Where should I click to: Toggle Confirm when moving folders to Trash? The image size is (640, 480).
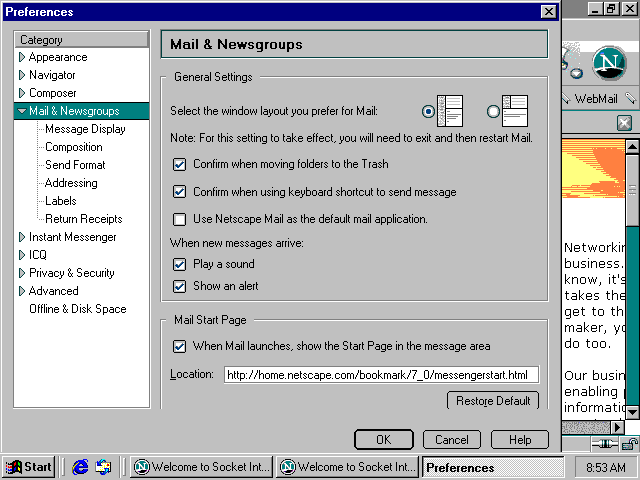(x=180, y=164)
